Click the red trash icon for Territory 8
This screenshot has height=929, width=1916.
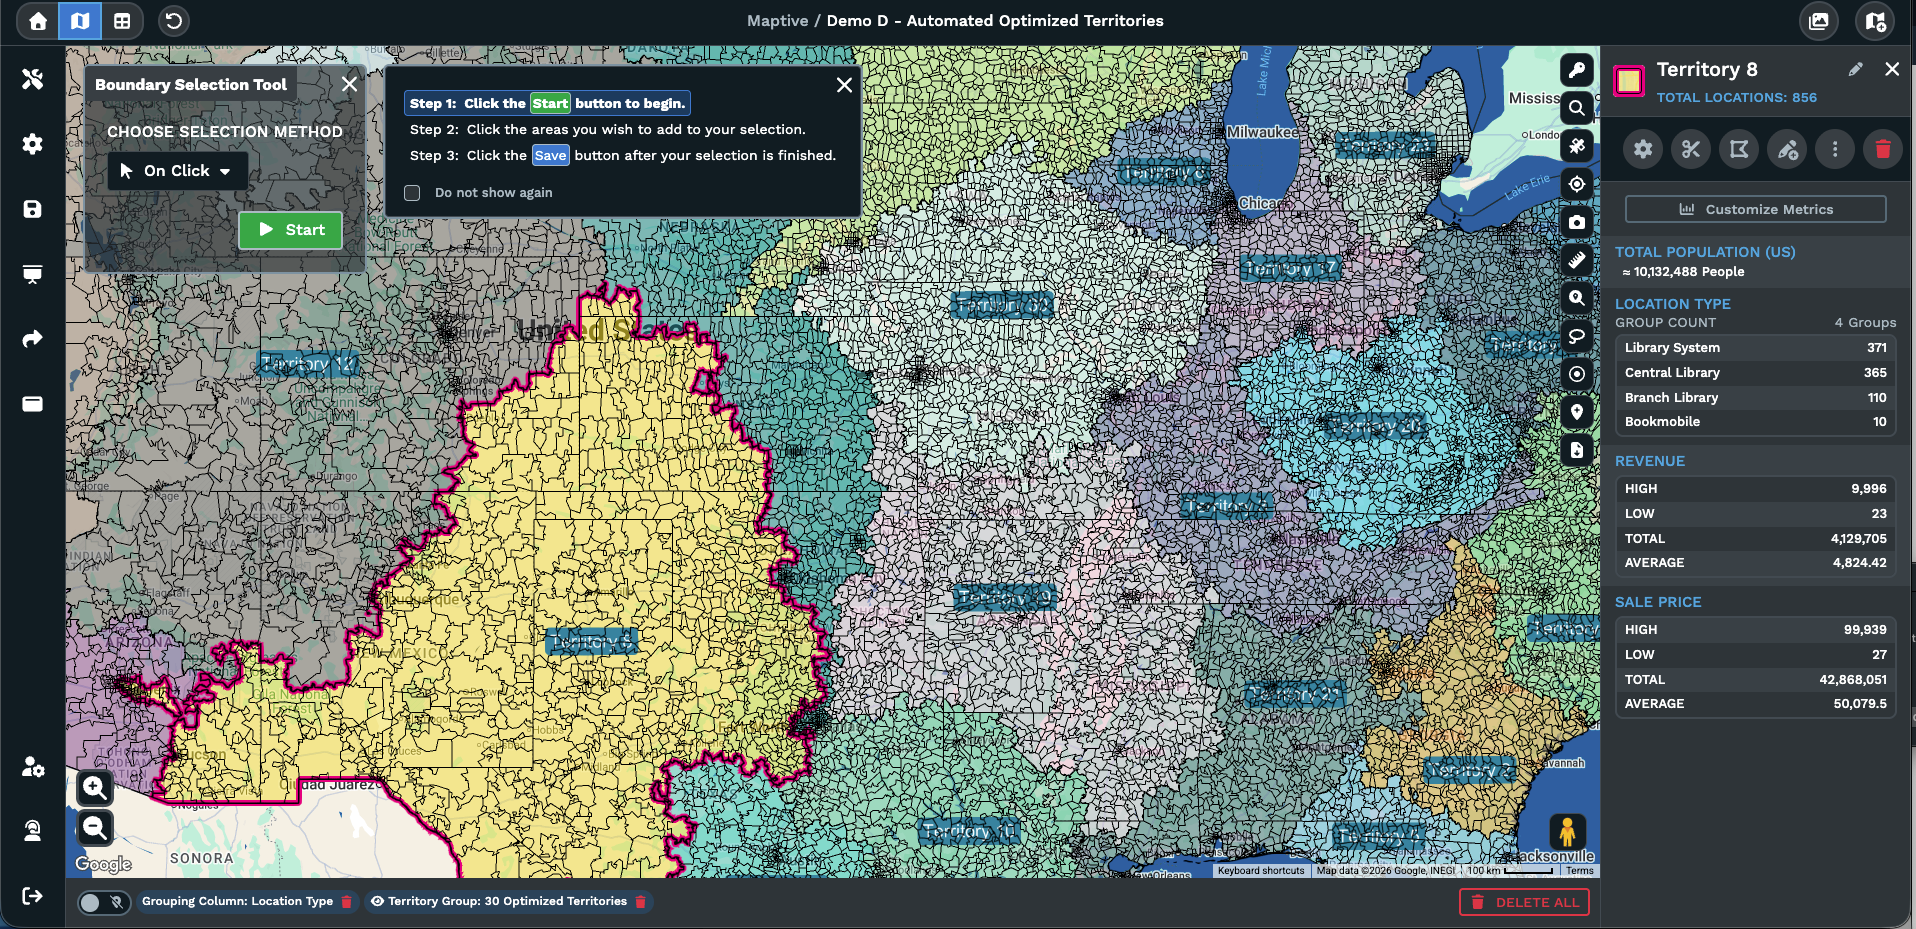click(1882, 150)
